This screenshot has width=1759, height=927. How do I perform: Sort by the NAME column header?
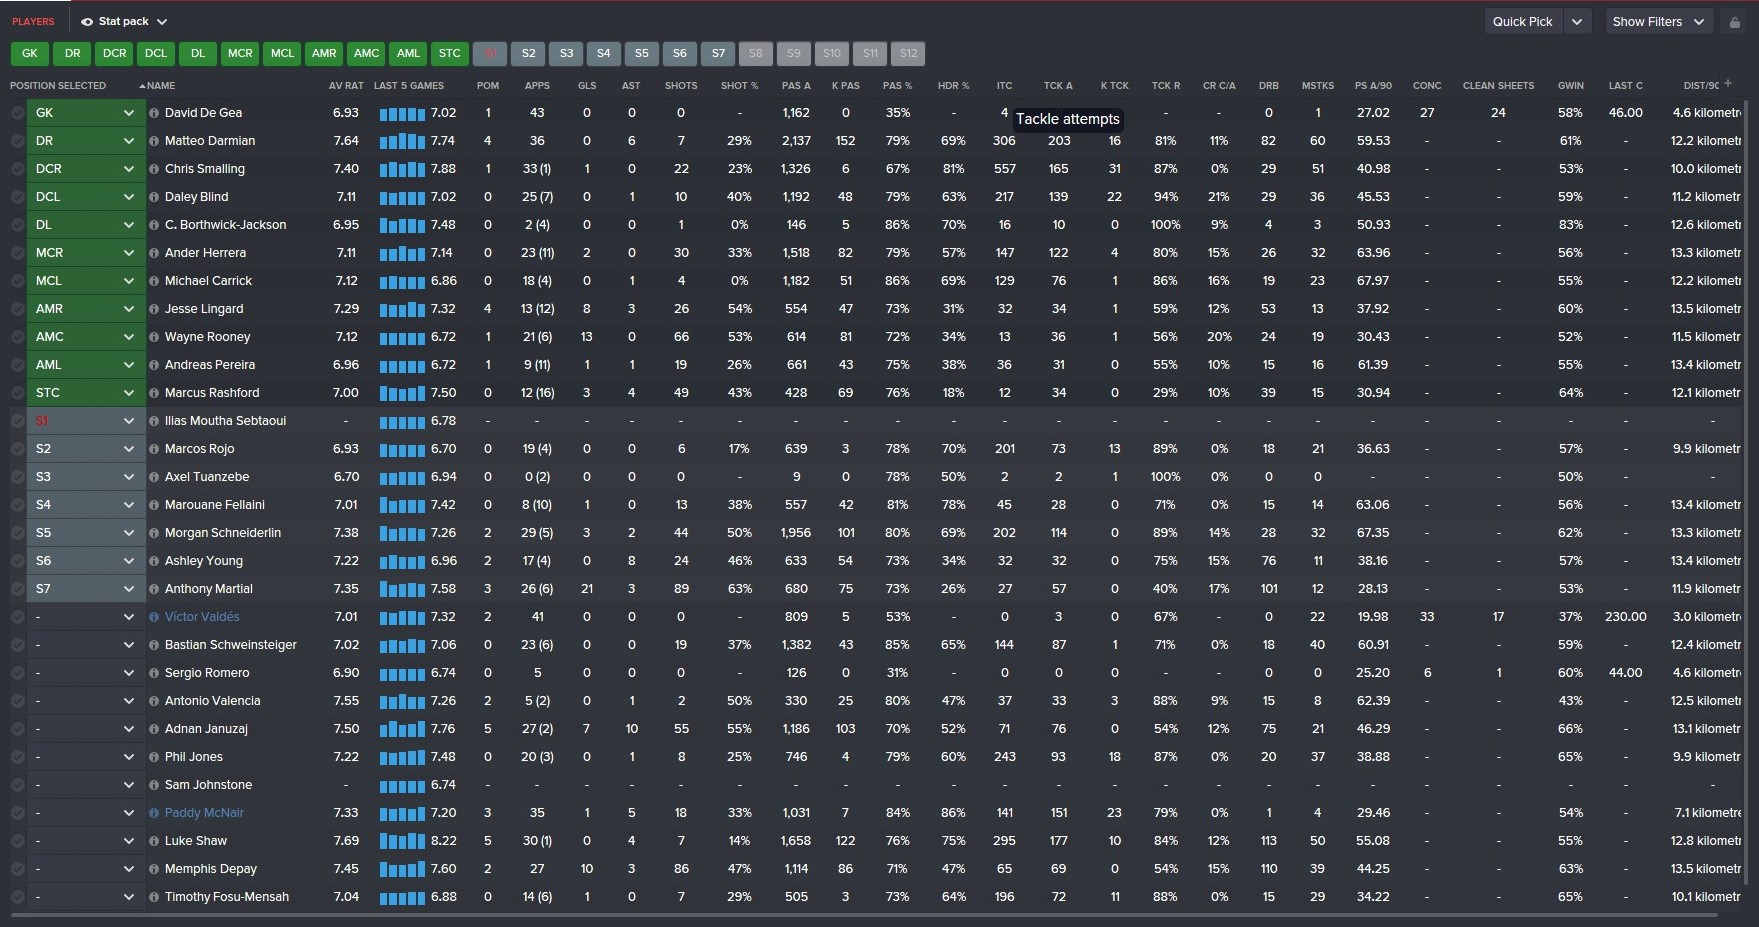(160, 86)
